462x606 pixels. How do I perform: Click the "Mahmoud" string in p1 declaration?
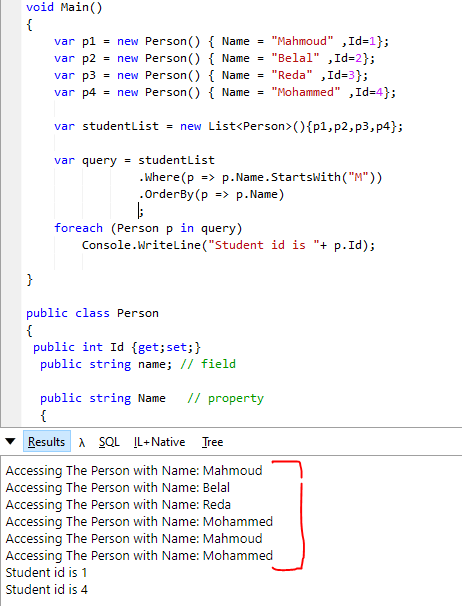click(x=302, y=41)
